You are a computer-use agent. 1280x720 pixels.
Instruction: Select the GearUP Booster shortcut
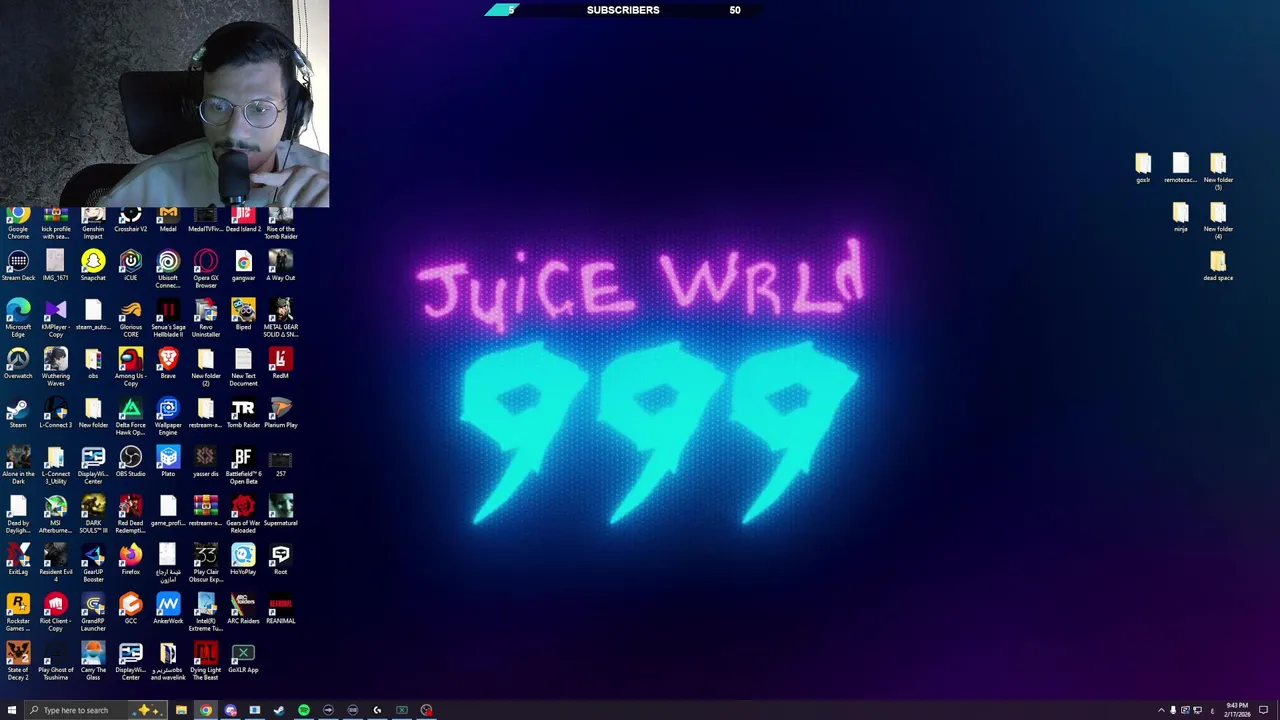coord(93,564)
